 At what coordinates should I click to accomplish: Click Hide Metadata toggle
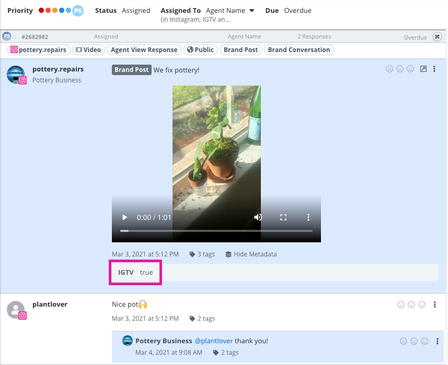(x=251, y=254)
